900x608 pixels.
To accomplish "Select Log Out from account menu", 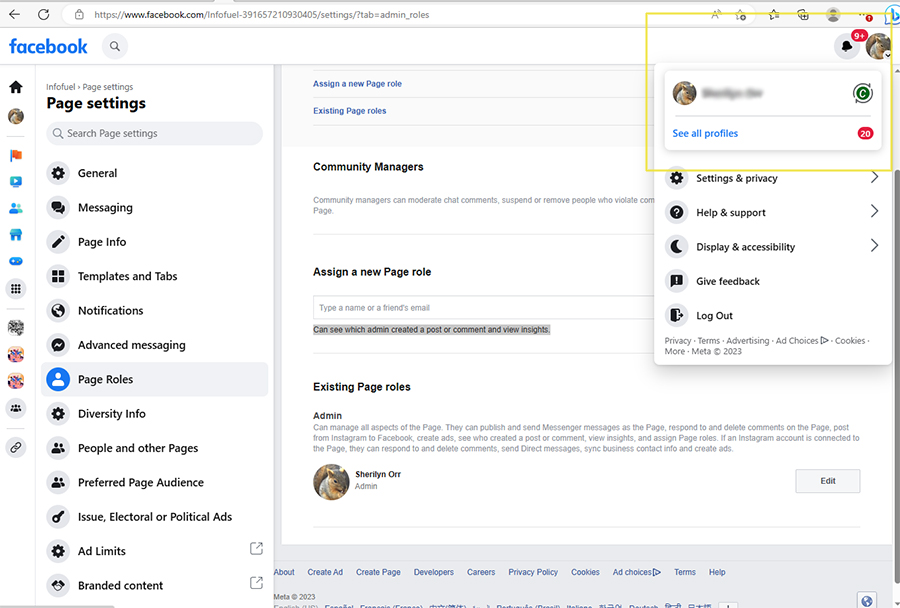I will click(714, 315).
